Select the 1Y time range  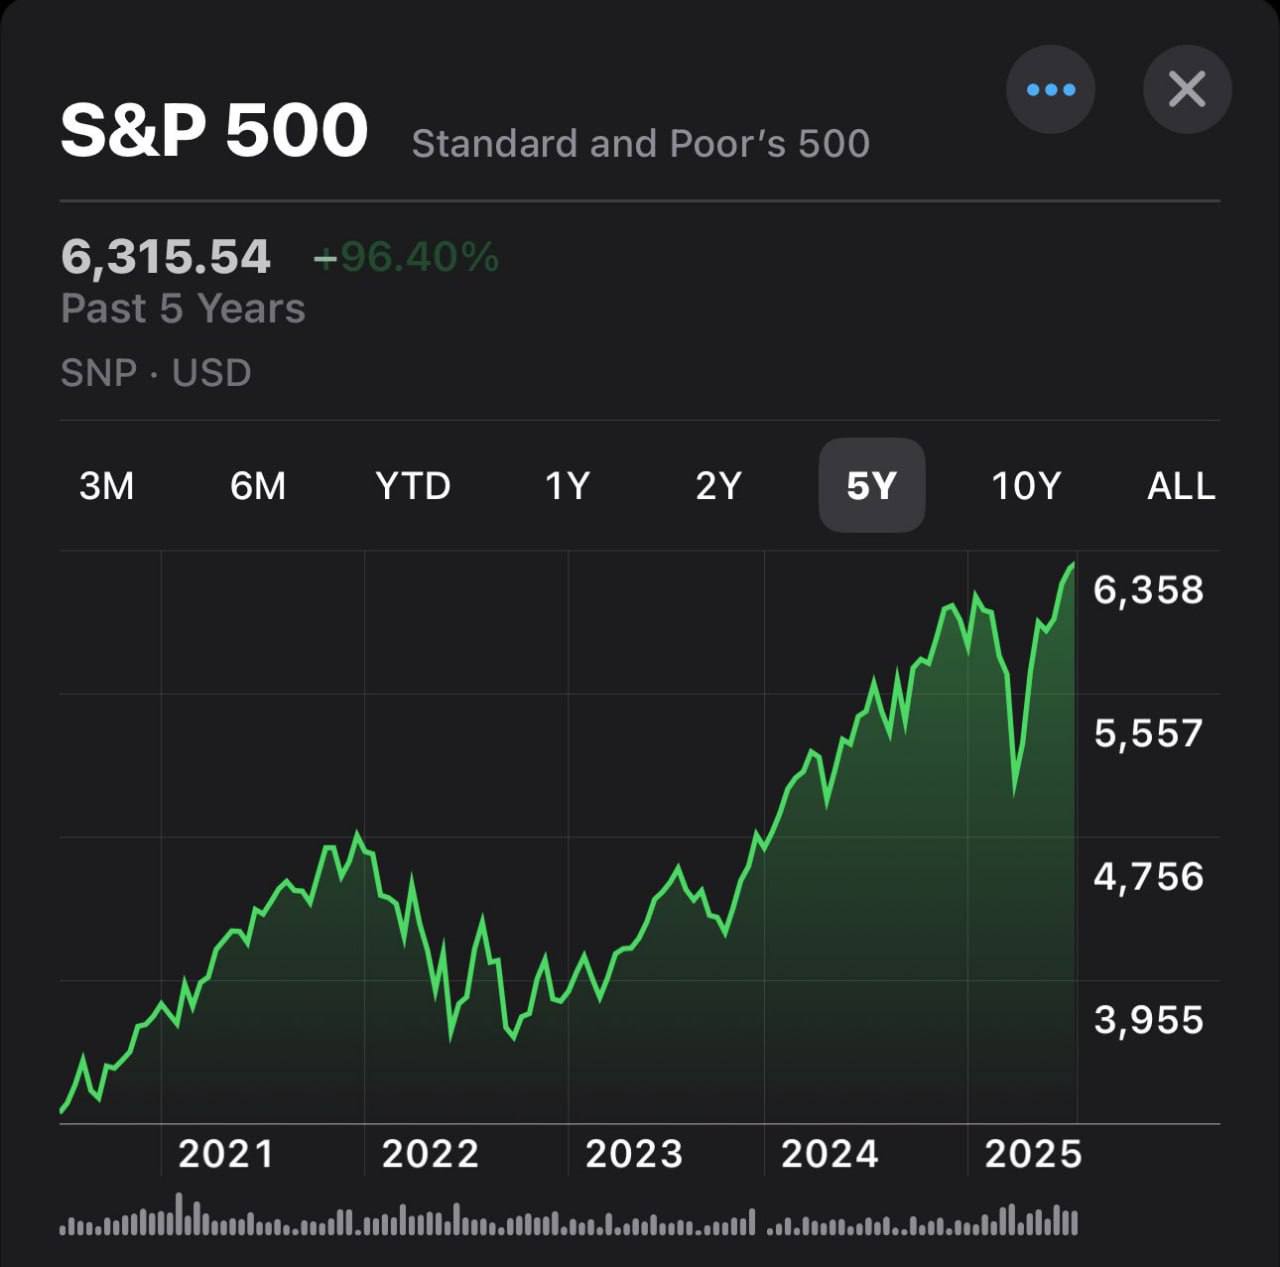(x=567, y=486)
